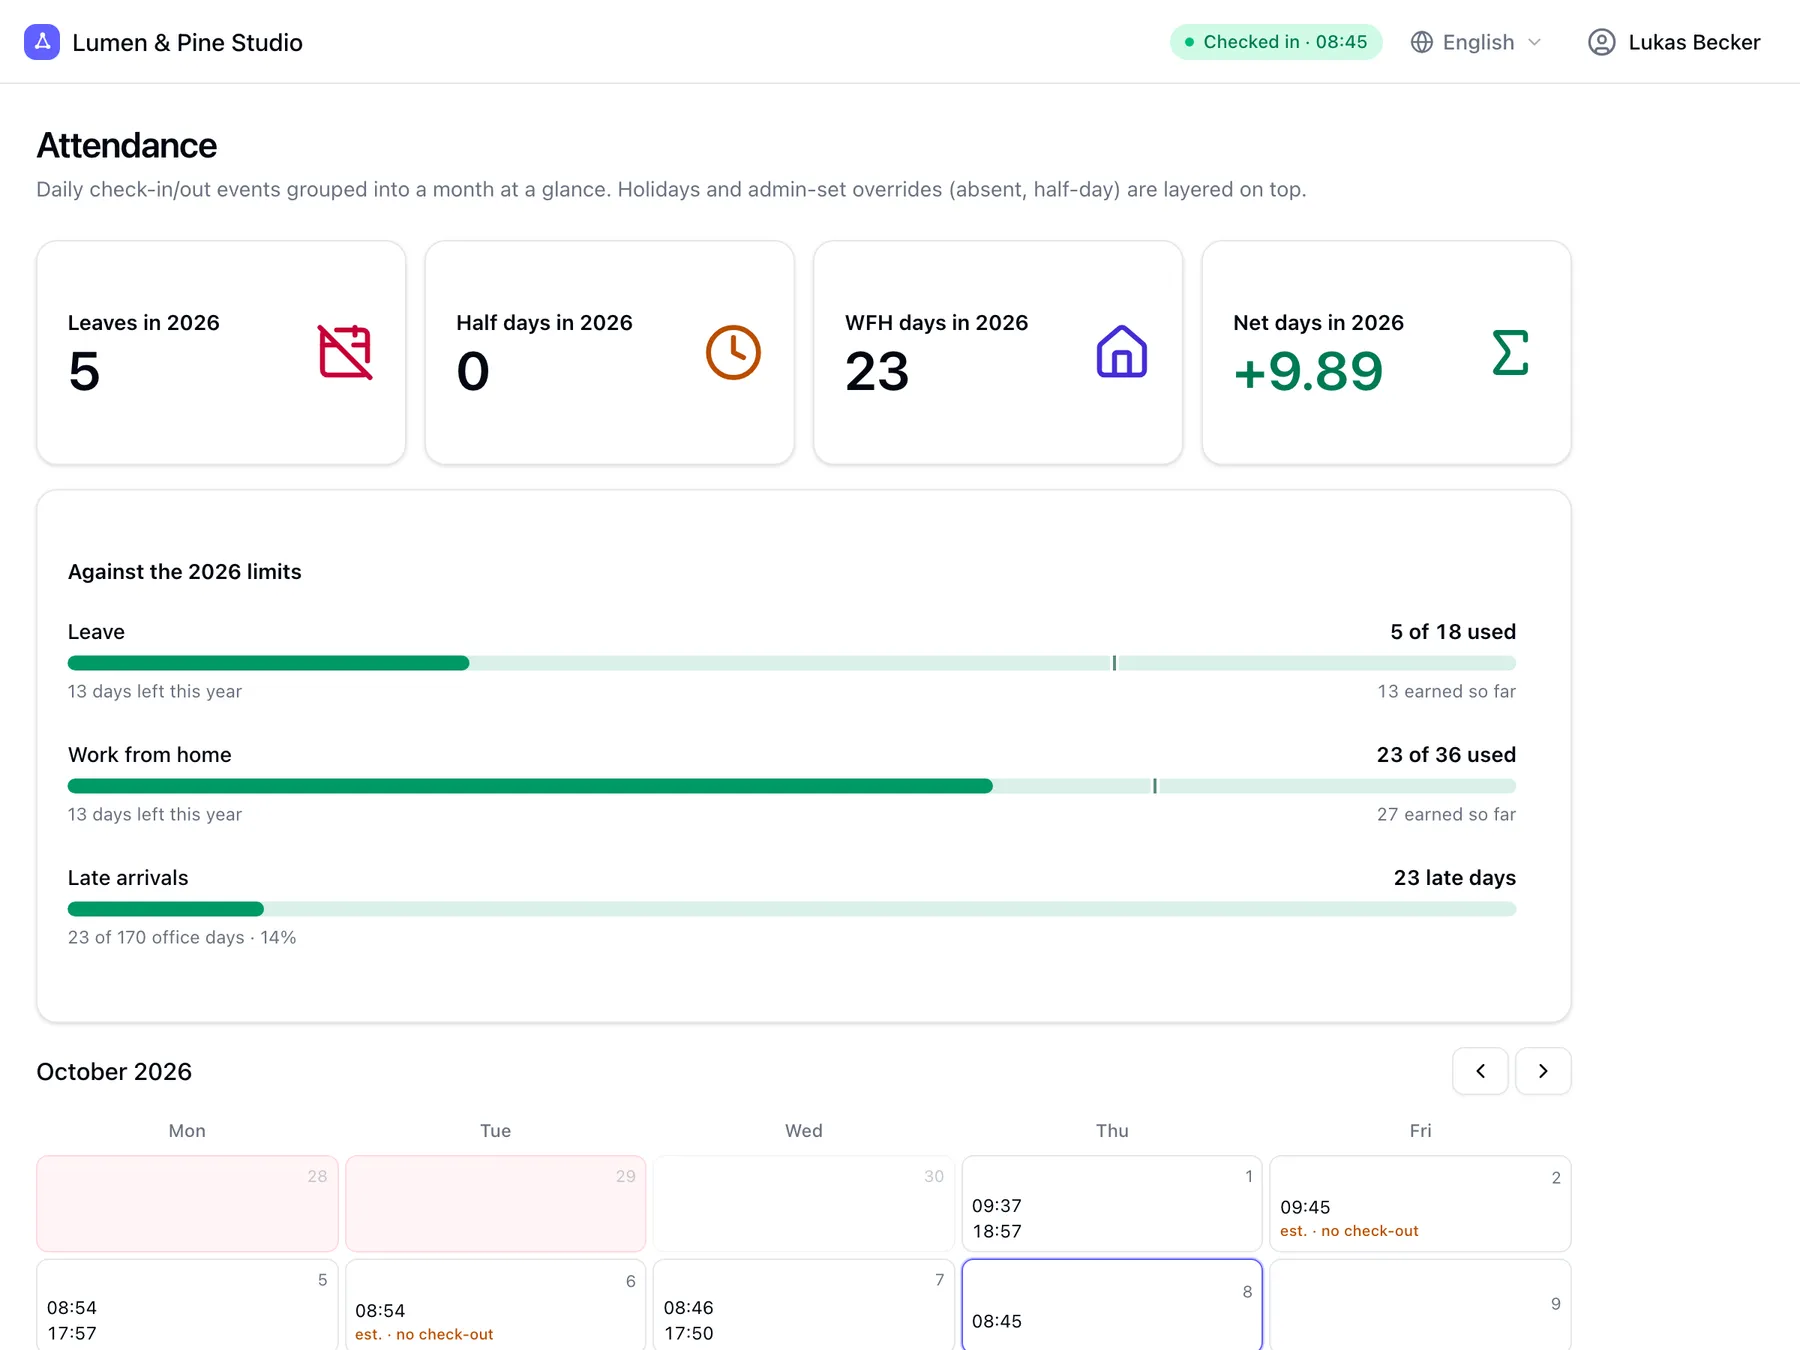Click the October 2026 month heading
Image resolution: width=1800 pixels, height=1350 pixels.
pyautogui.click(x=114, y=1071)
